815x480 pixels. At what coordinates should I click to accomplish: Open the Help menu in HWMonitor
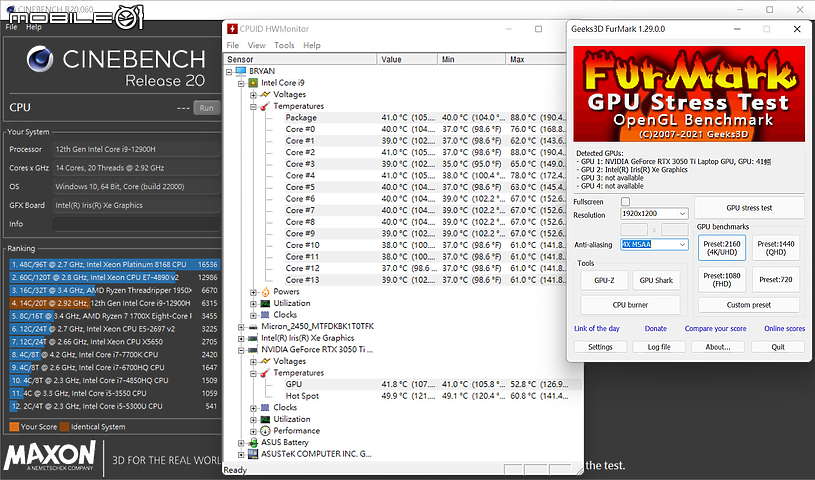312,45
